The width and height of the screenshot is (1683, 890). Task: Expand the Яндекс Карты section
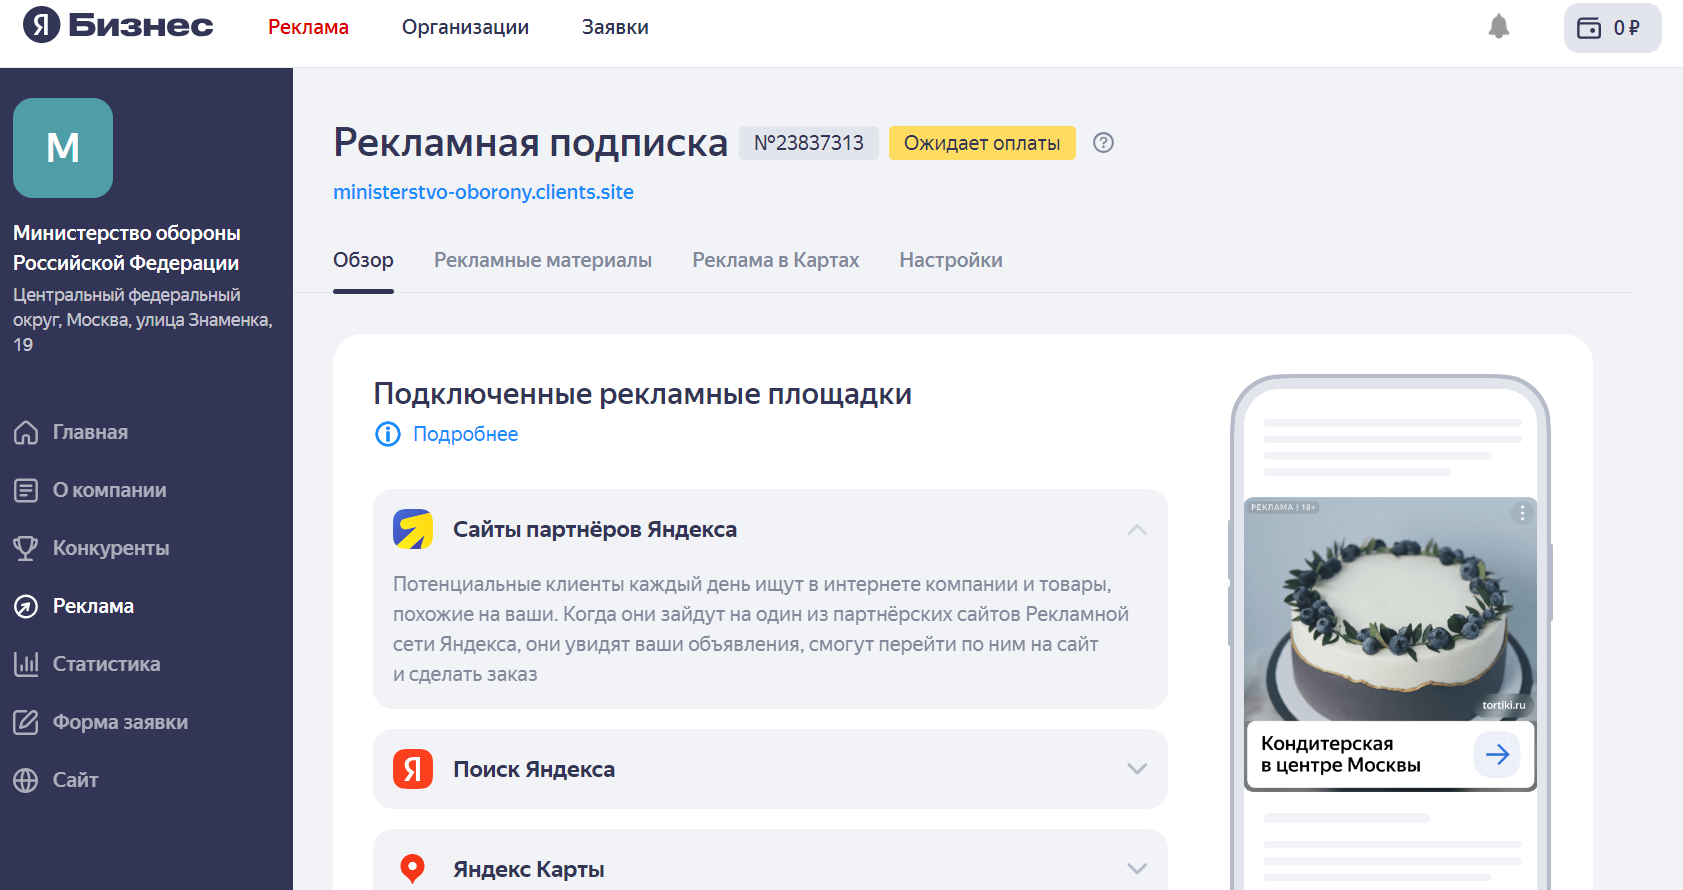click(1137, 869)
